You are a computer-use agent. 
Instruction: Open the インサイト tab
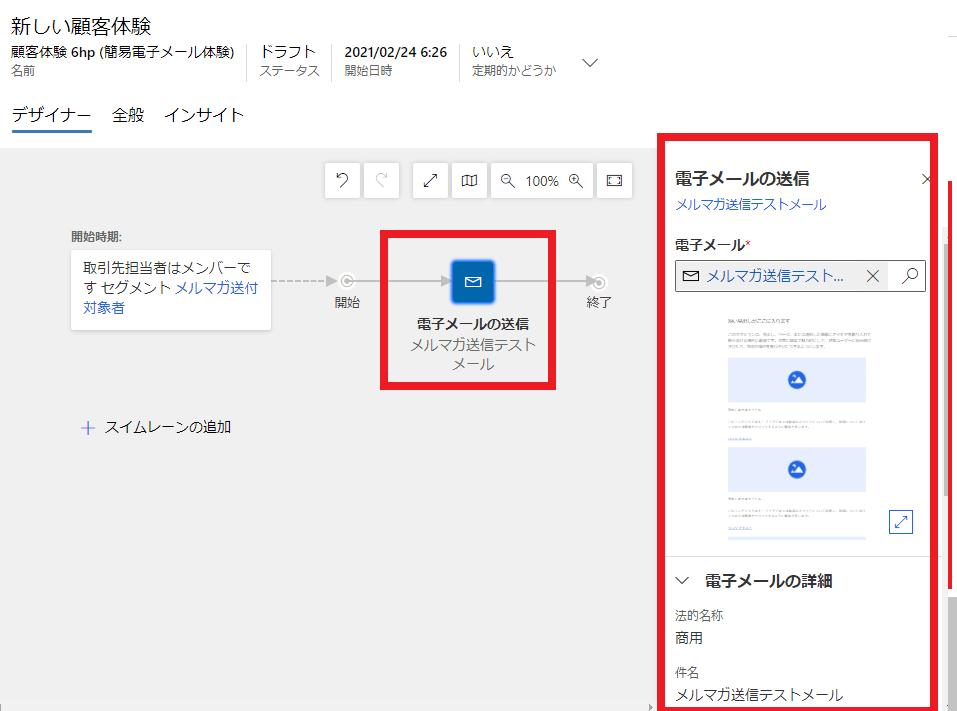point(204,115)
